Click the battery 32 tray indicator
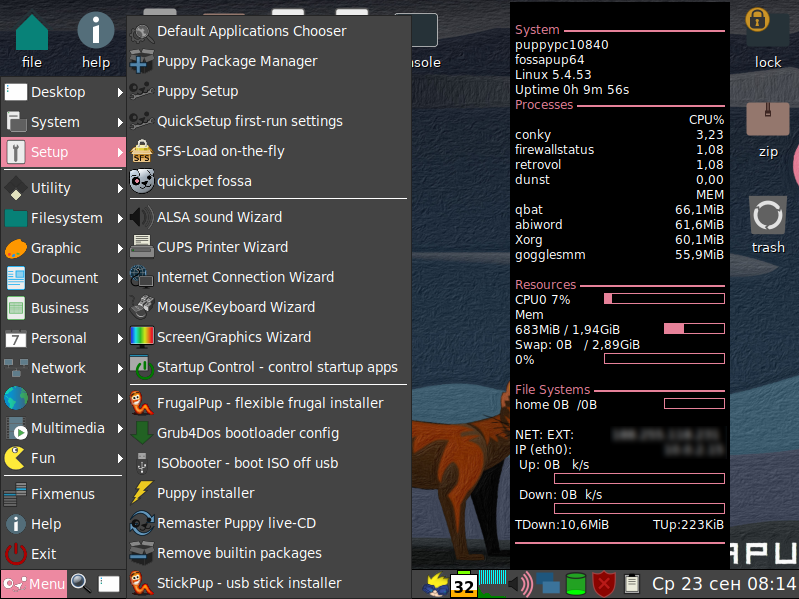799x599 pixels. point(464,584)
